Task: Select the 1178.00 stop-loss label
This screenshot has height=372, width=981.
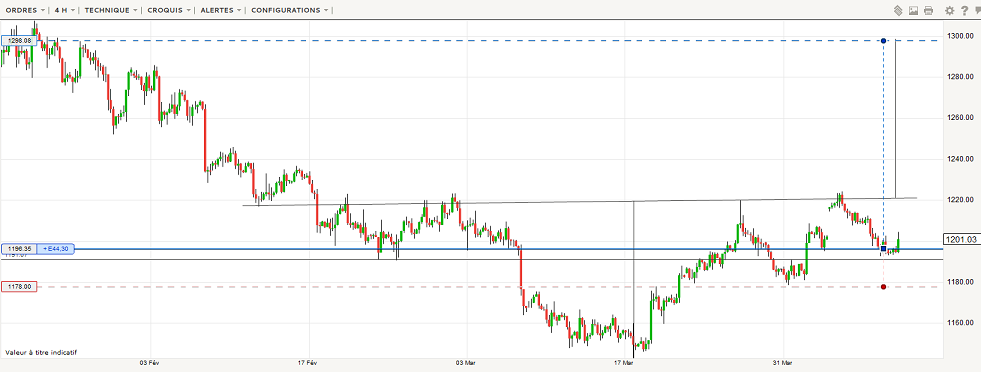Action: pos(19,287)
